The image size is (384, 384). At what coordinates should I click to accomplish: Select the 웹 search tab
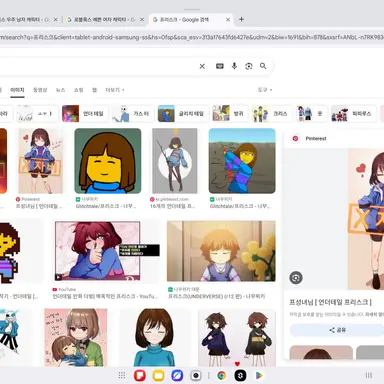click(x=94, y=90)
